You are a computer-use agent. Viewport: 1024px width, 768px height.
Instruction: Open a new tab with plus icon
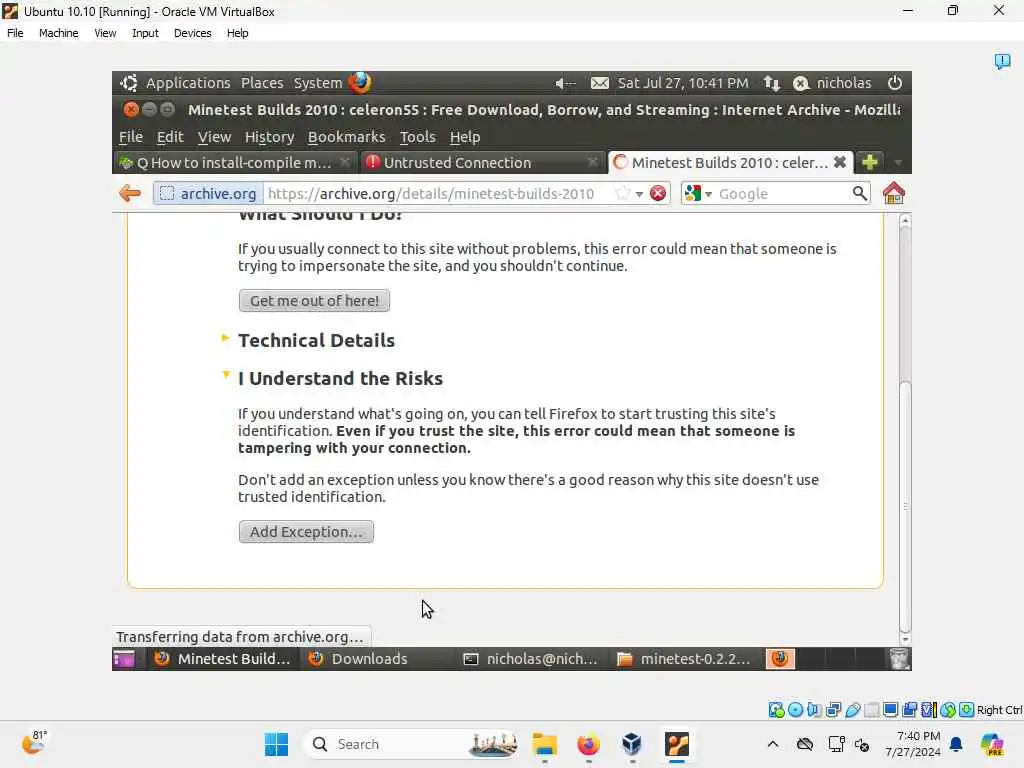(869, 162)
